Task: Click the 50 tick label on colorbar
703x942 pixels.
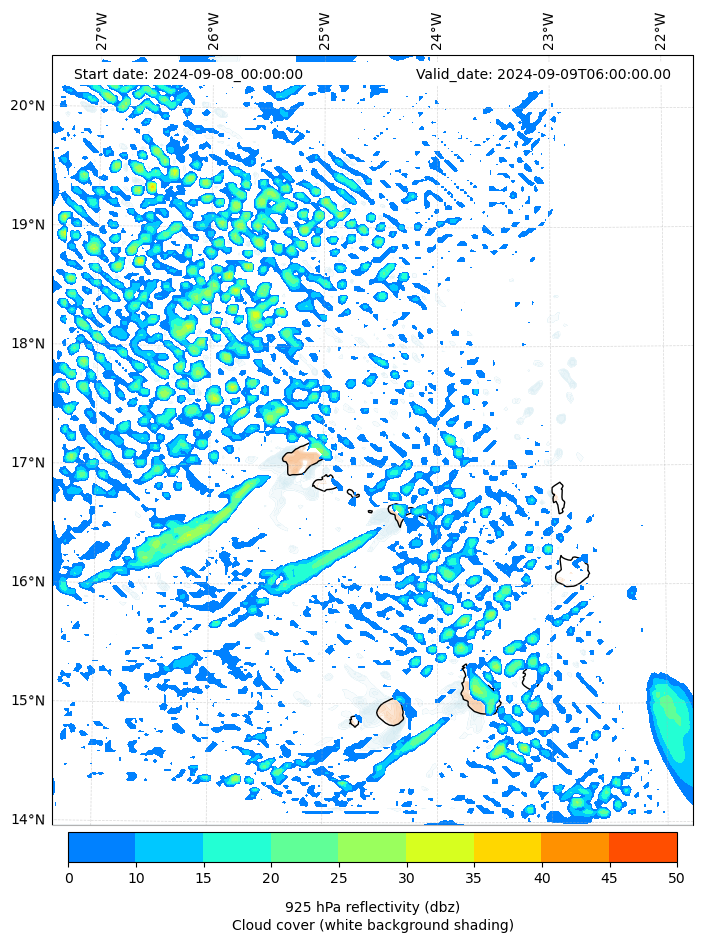Action: 677,878
